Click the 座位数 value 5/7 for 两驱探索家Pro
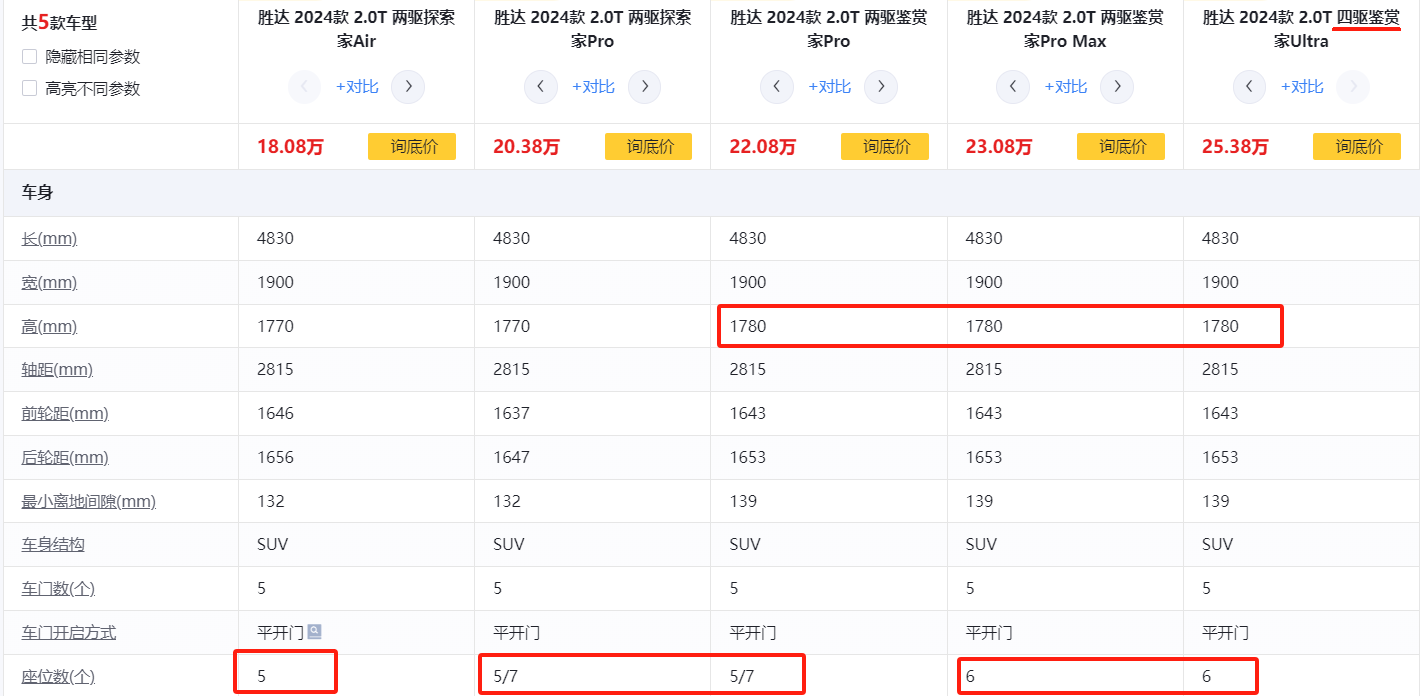The height and width of the screenshot is (696, 1420). click(506, 676)
